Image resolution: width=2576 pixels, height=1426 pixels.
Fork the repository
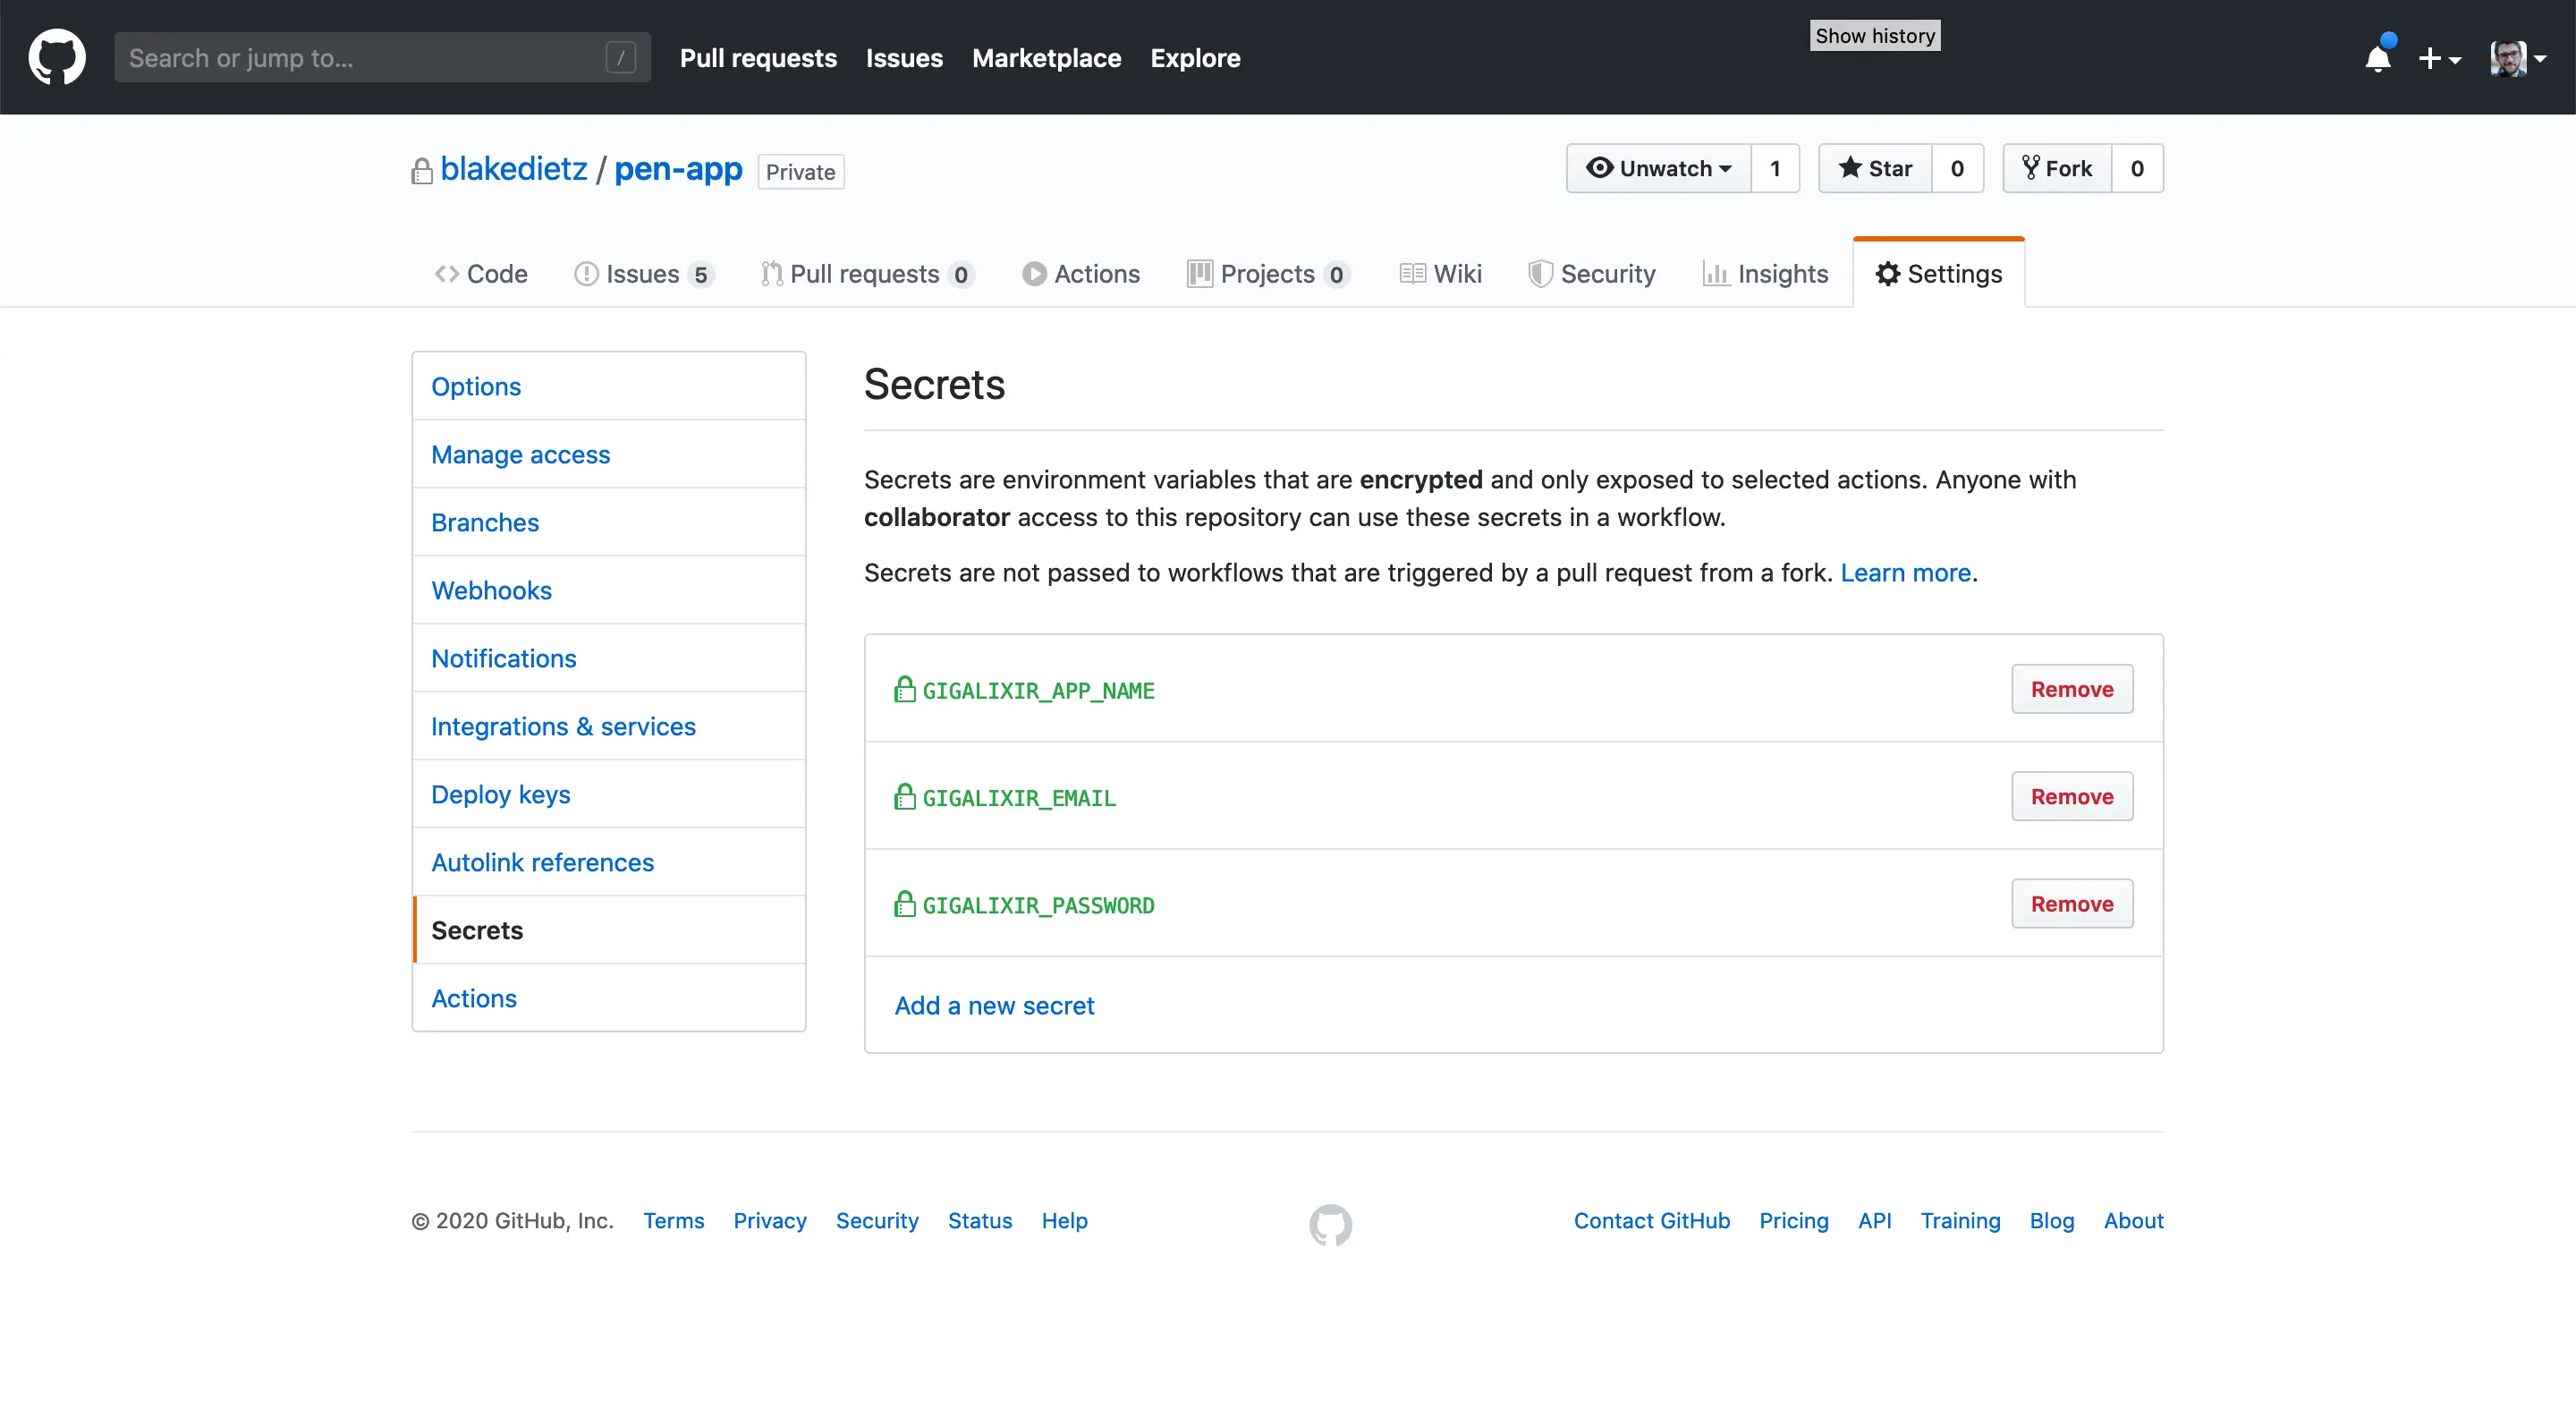pos(2057,168)
